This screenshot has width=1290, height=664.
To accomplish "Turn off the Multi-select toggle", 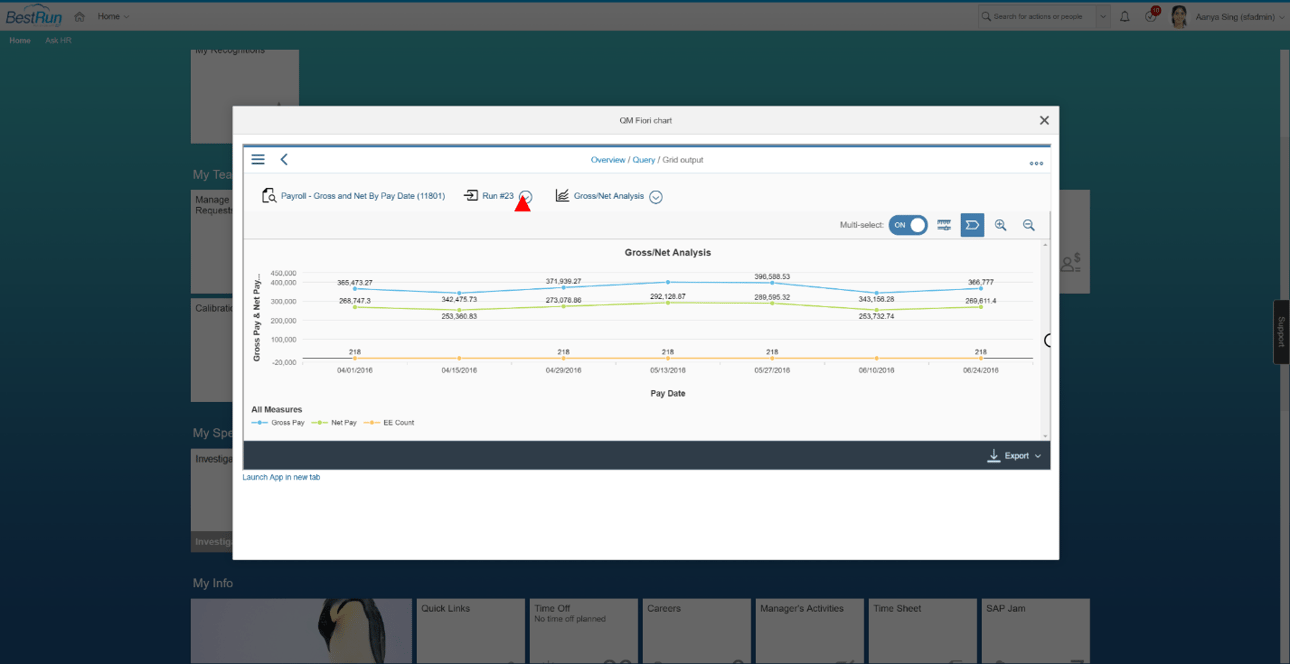I will pos(907,225).
